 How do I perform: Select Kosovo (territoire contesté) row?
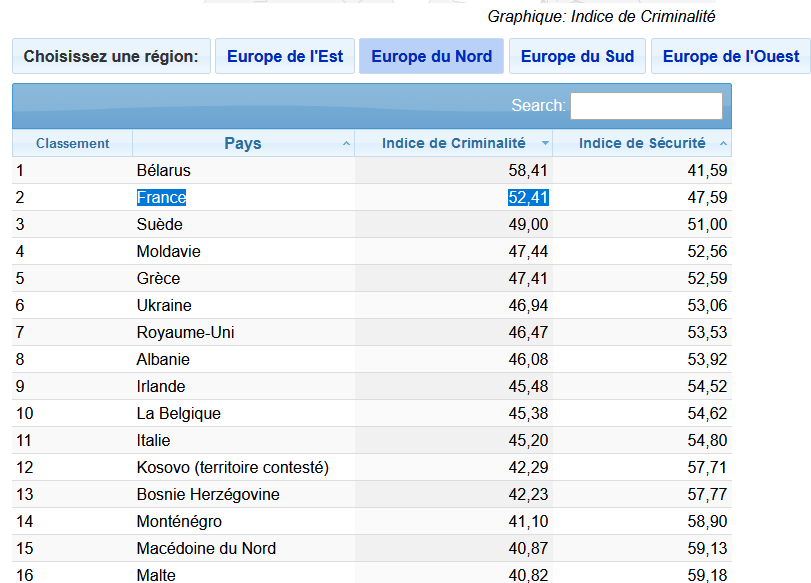point(232,468)
